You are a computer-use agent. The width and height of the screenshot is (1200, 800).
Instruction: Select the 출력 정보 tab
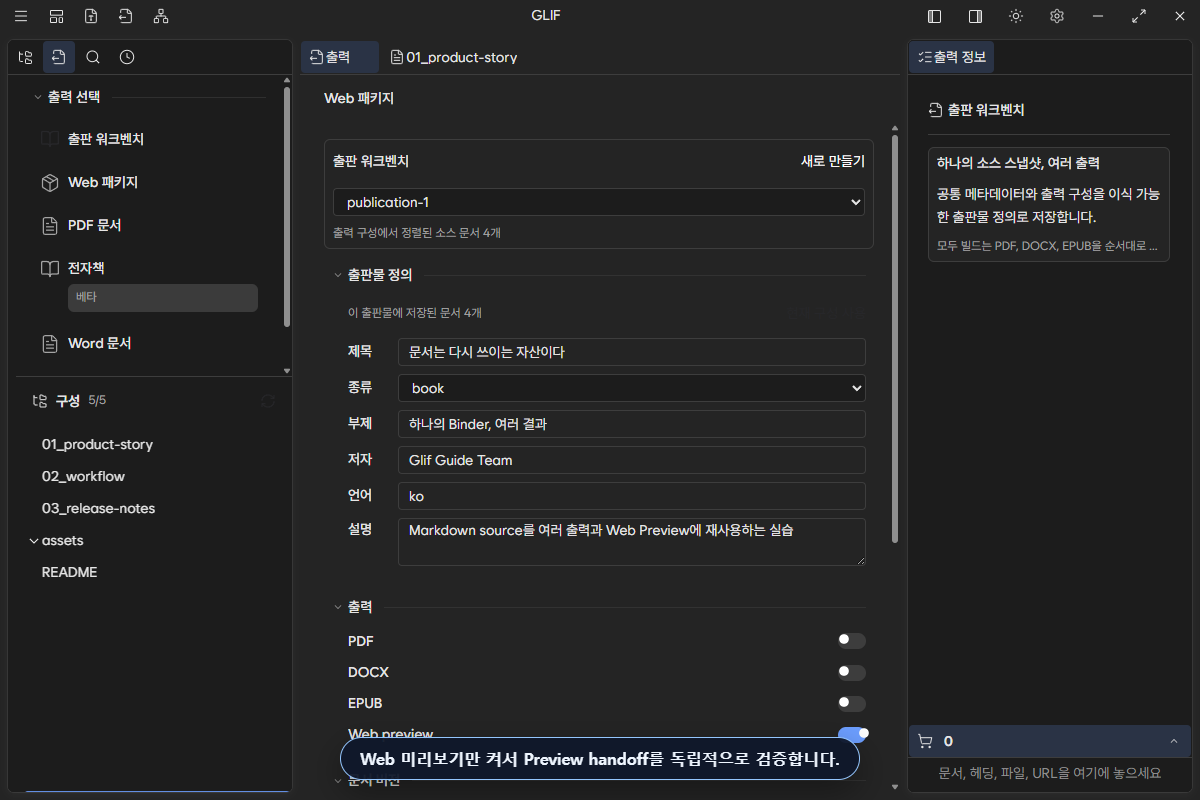952,57
